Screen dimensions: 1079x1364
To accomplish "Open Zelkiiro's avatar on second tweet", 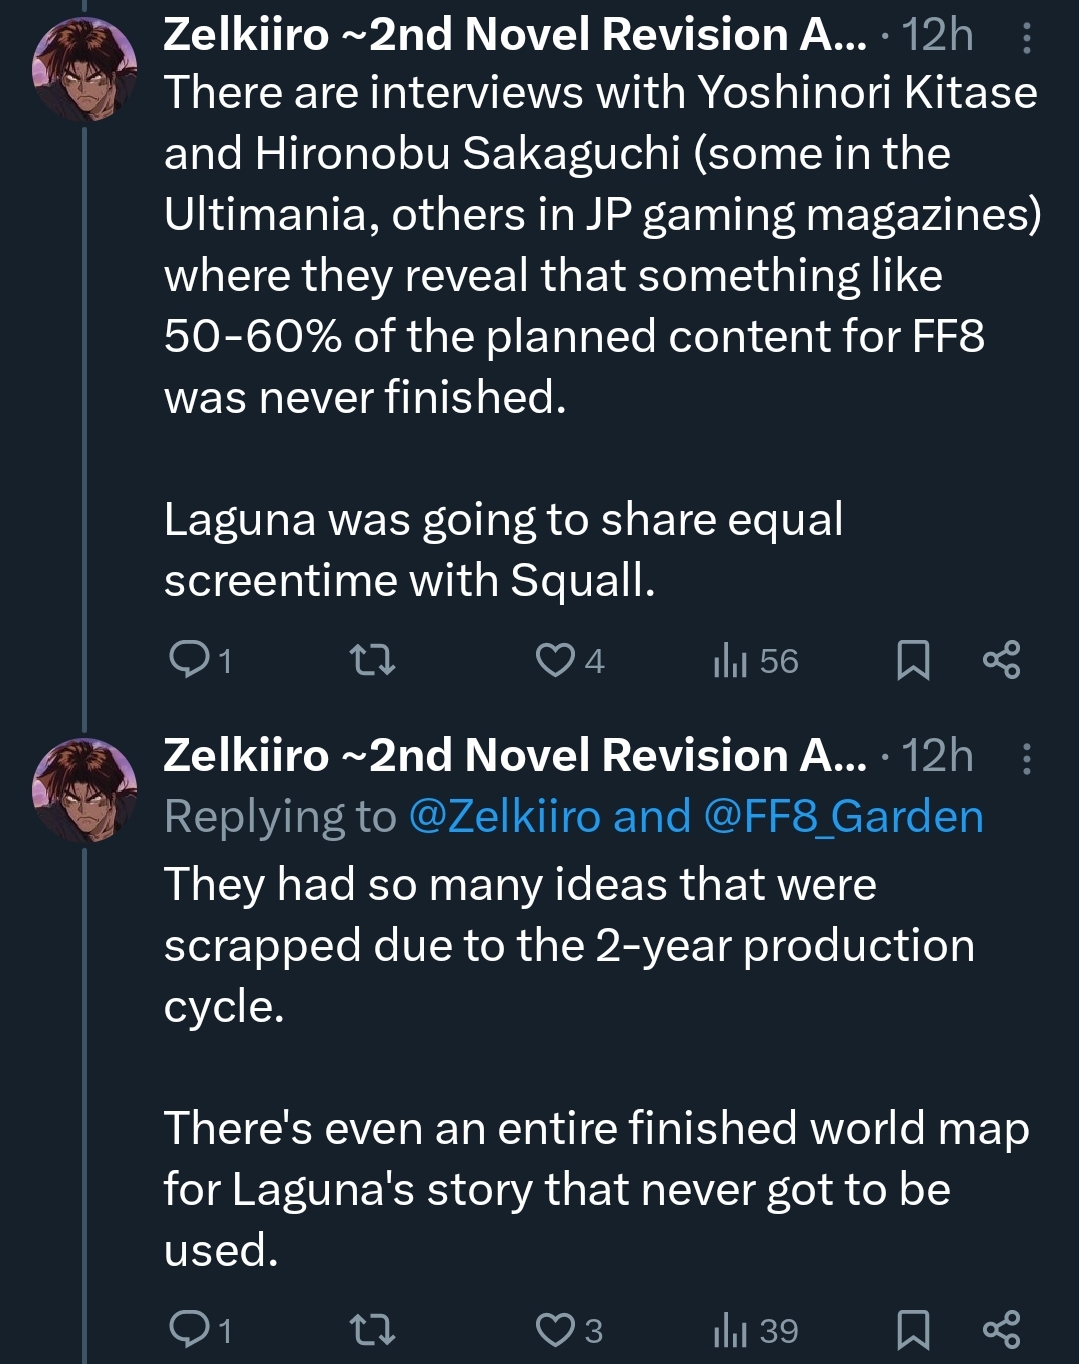I will tap(85, 792).
